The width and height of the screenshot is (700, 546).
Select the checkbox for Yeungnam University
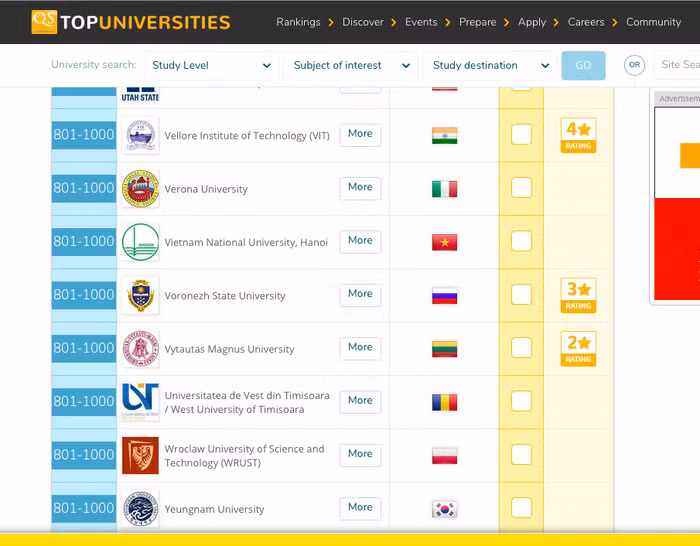pyautogui.click(x=521, y=508)
